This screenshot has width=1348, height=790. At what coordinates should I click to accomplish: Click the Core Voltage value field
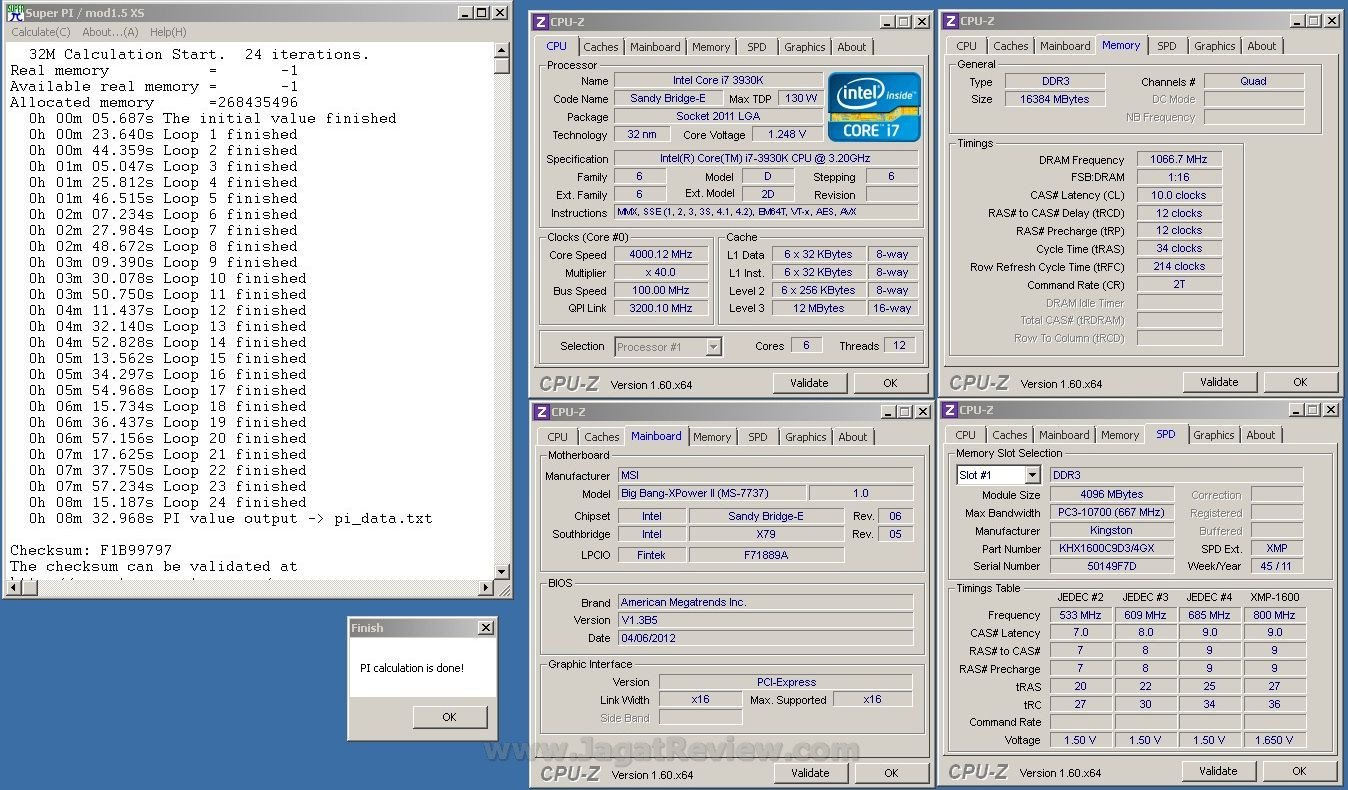[787, 135]
